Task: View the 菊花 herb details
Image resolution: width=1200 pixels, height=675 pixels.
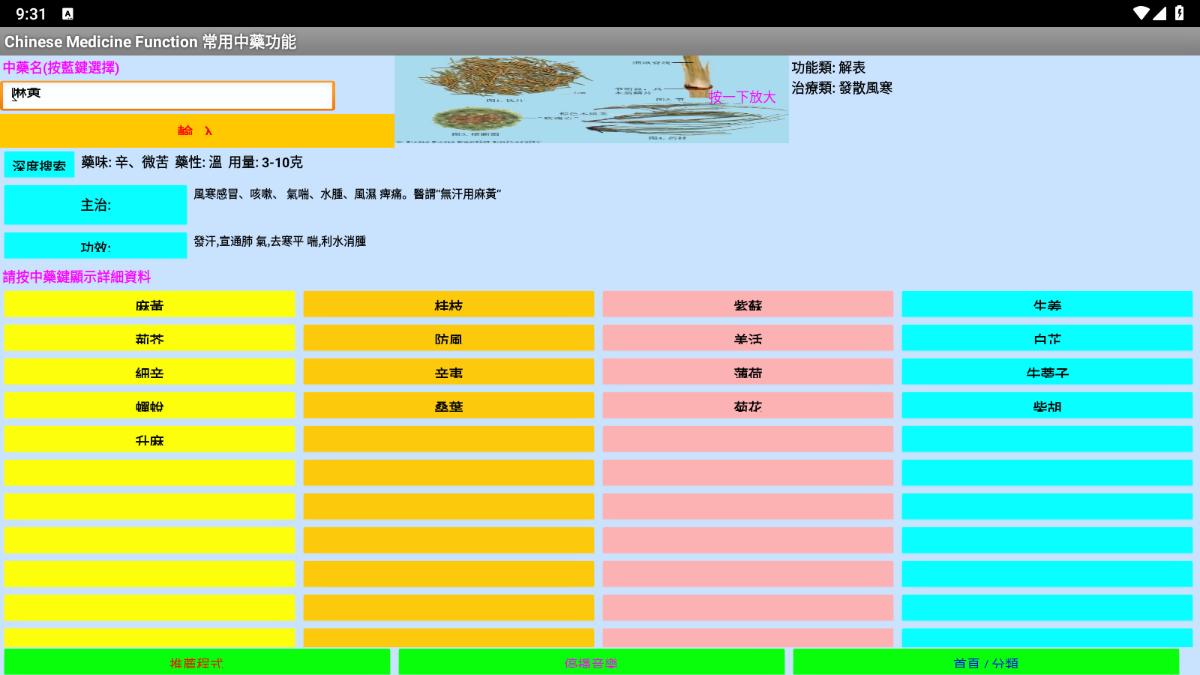Action: [x=748, y=406]
